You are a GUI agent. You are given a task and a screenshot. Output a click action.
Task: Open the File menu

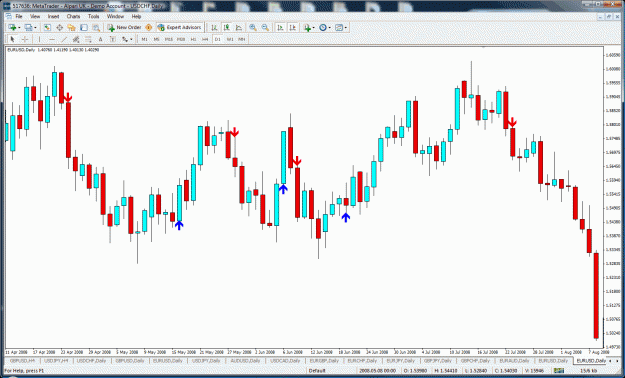[x=19, y=16]
